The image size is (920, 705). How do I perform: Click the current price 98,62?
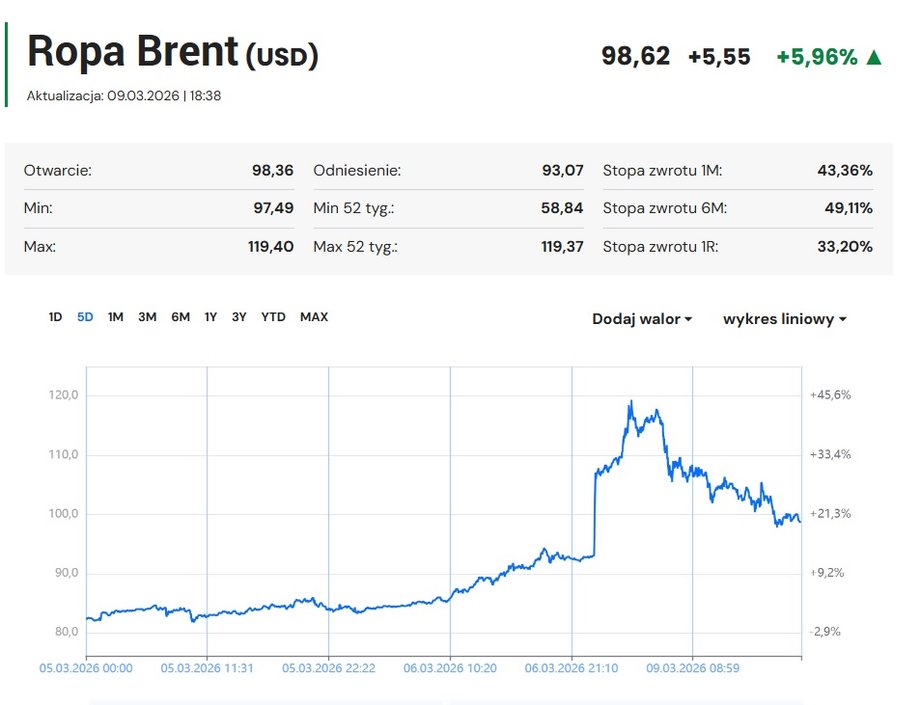[x=635, y=56]
